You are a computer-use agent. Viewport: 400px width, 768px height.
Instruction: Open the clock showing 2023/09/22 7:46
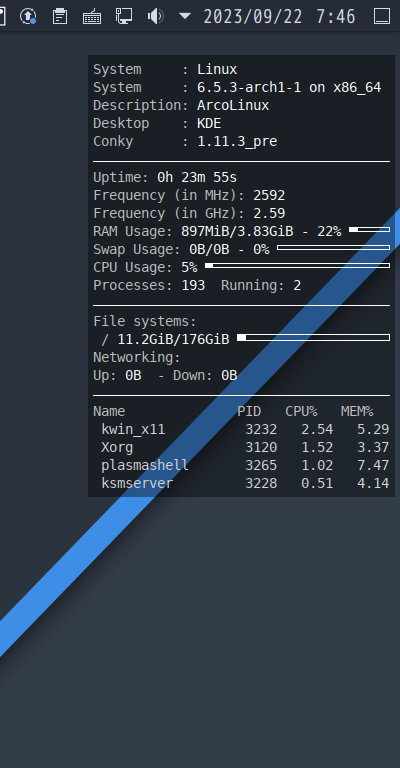[x=279, y=17]
